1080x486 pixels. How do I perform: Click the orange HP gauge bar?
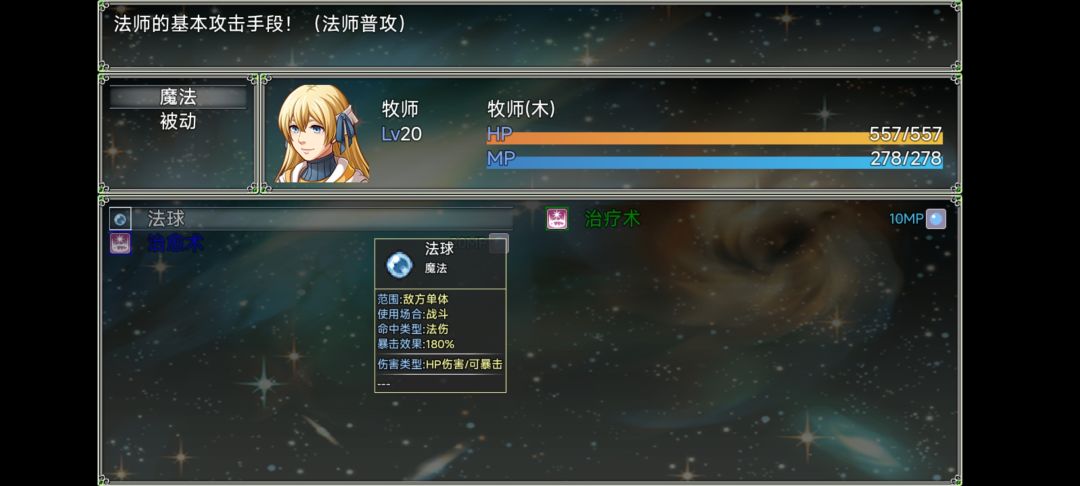tap(714, 138)
